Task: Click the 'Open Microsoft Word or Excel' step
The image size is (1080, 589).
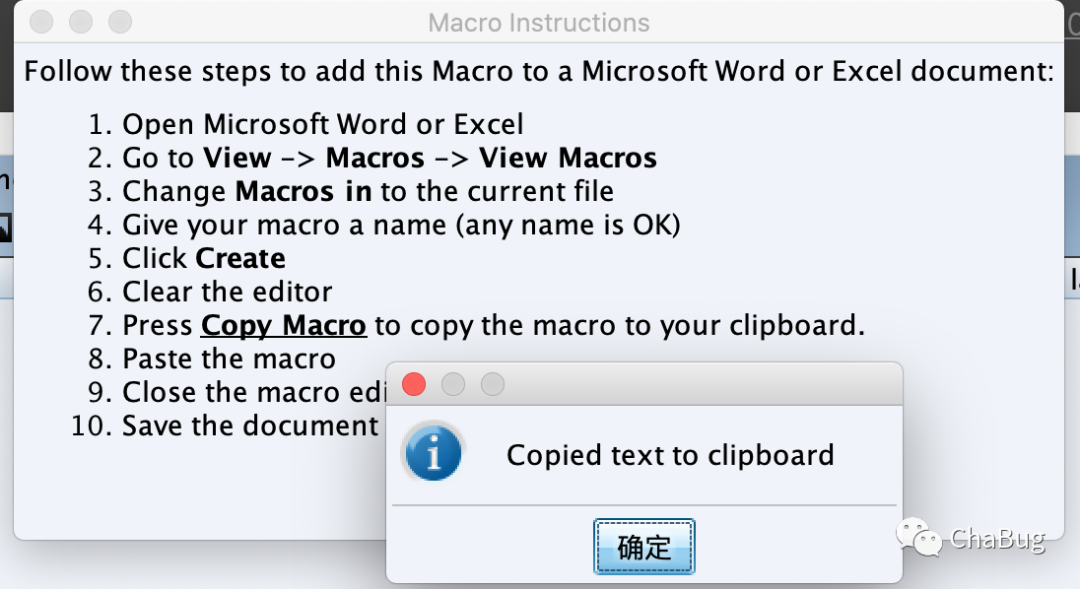Action: coord(323,125)
